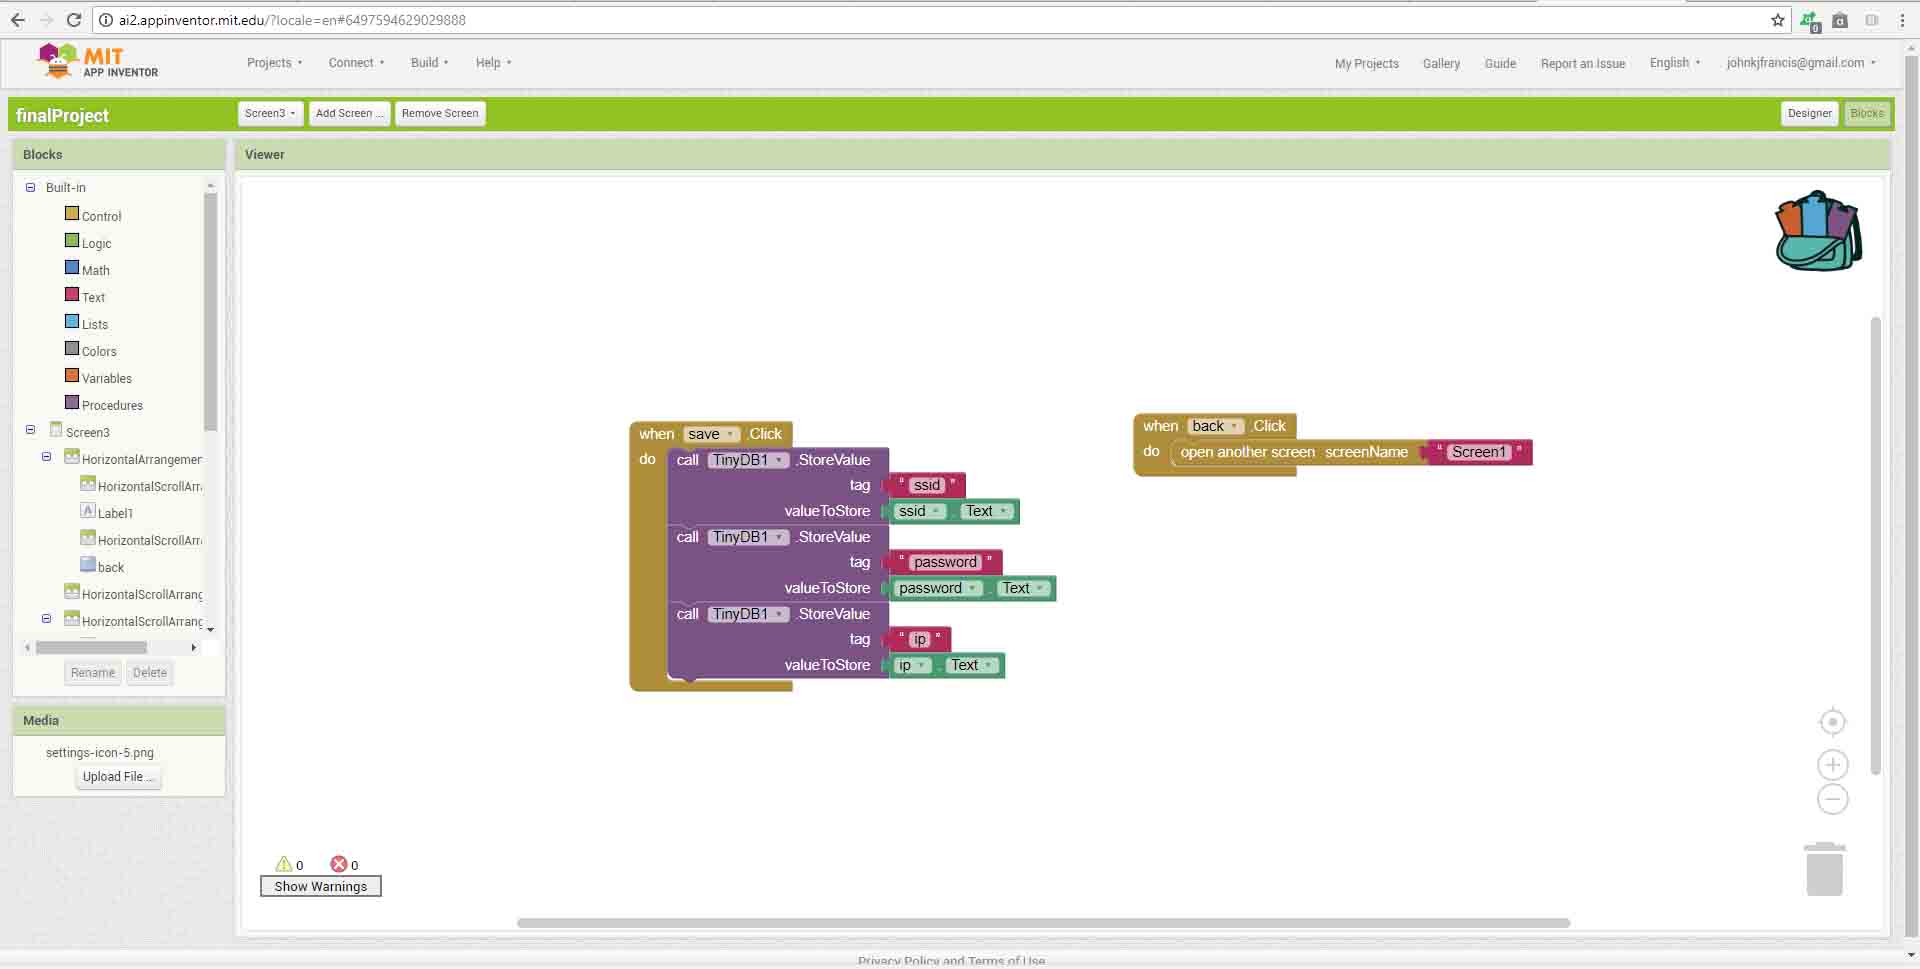Open the English language dropdown
The width and height of the screenshot is (1920, 969).
click(x=1675, y=62)
